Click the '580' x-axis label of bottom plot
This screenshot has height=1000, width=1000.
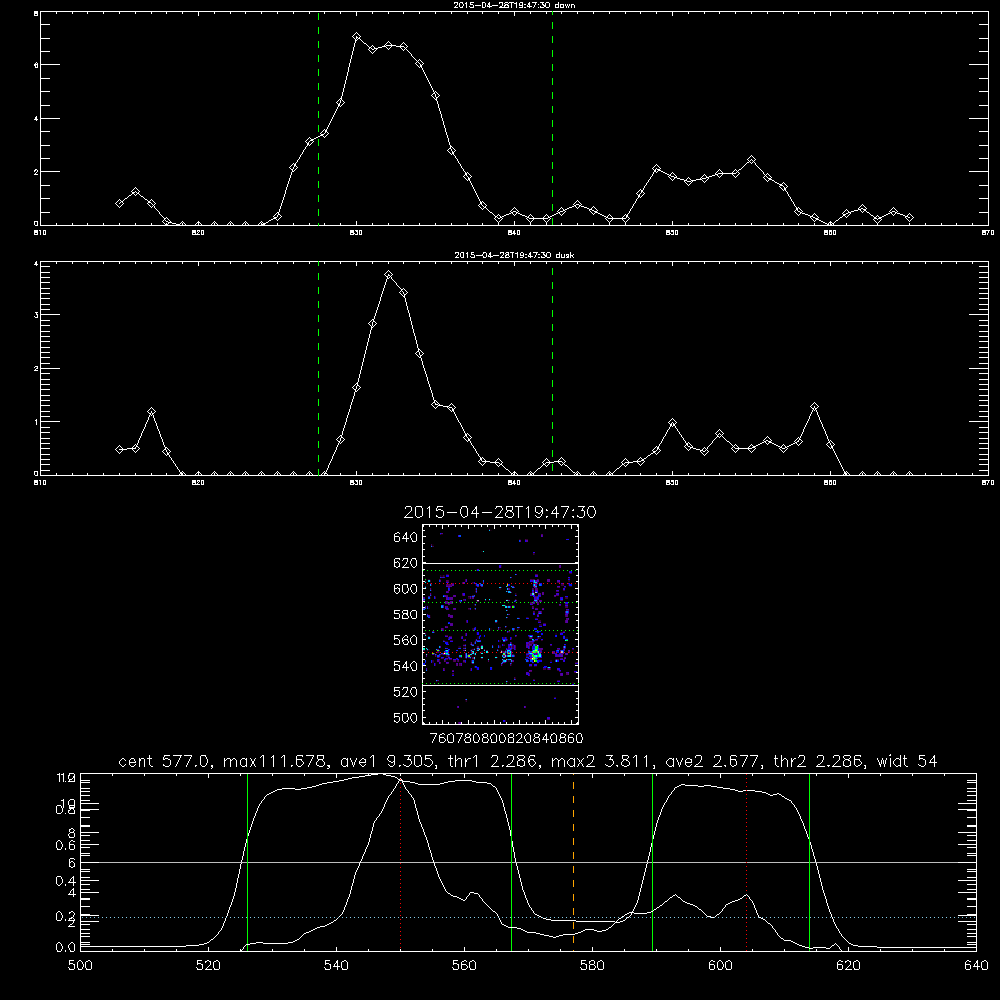pos(592,966)
